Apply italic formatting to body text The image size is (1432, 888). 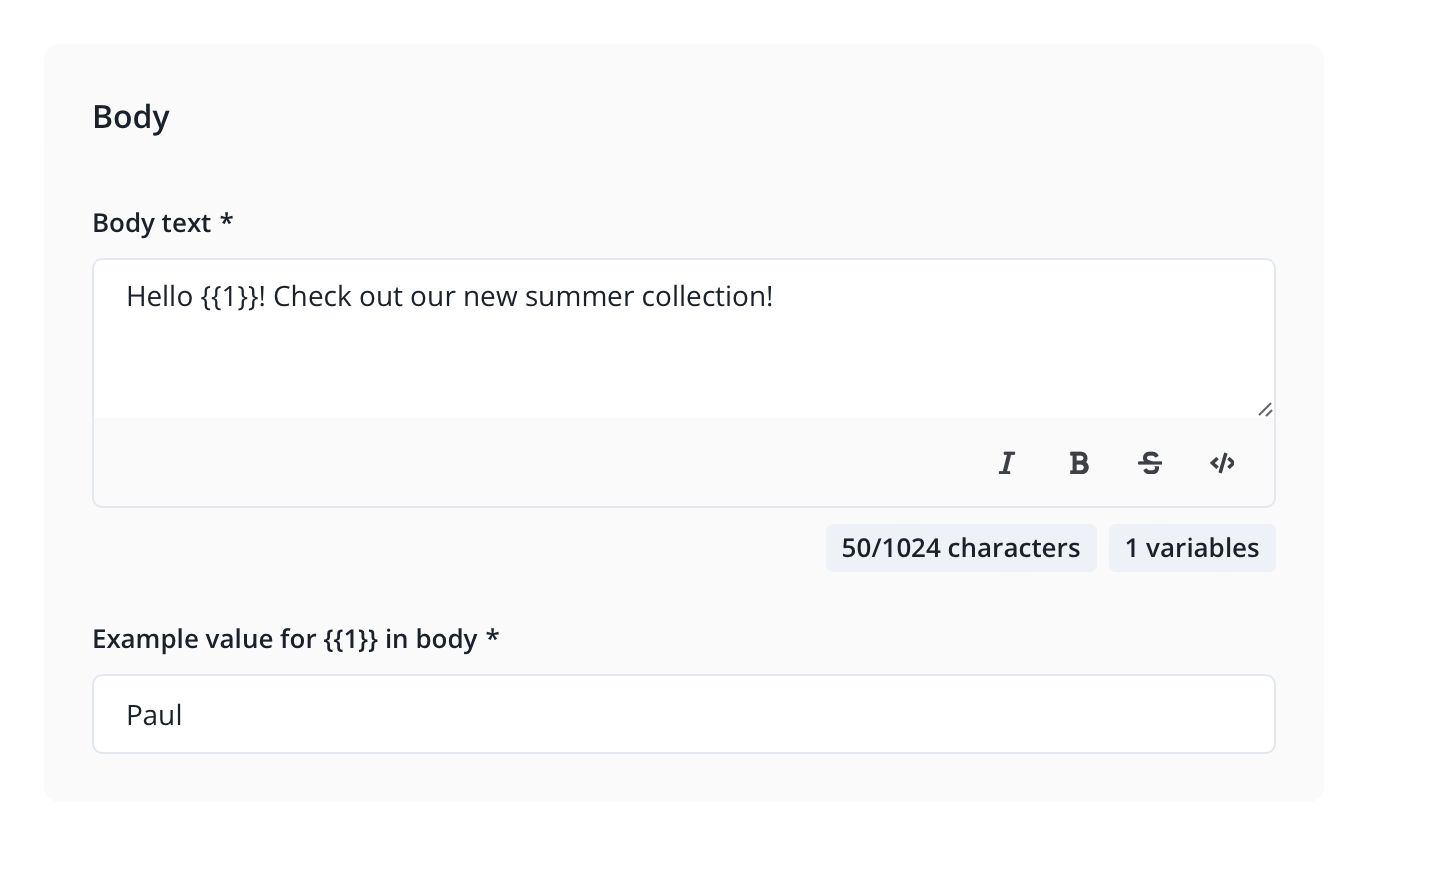tap(1007, 463)
